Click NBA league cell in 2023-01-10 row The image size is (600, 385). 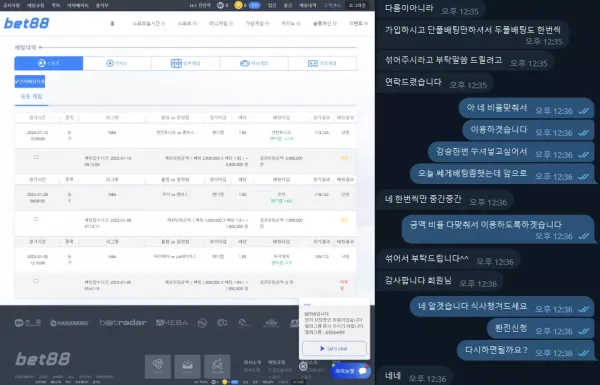click(x=112, y=132)
